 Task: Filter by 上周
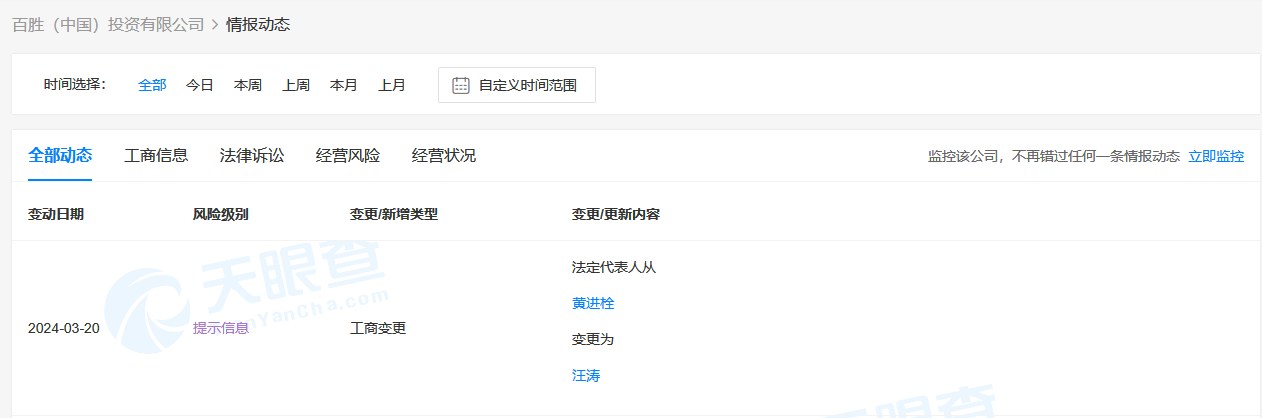296,85
